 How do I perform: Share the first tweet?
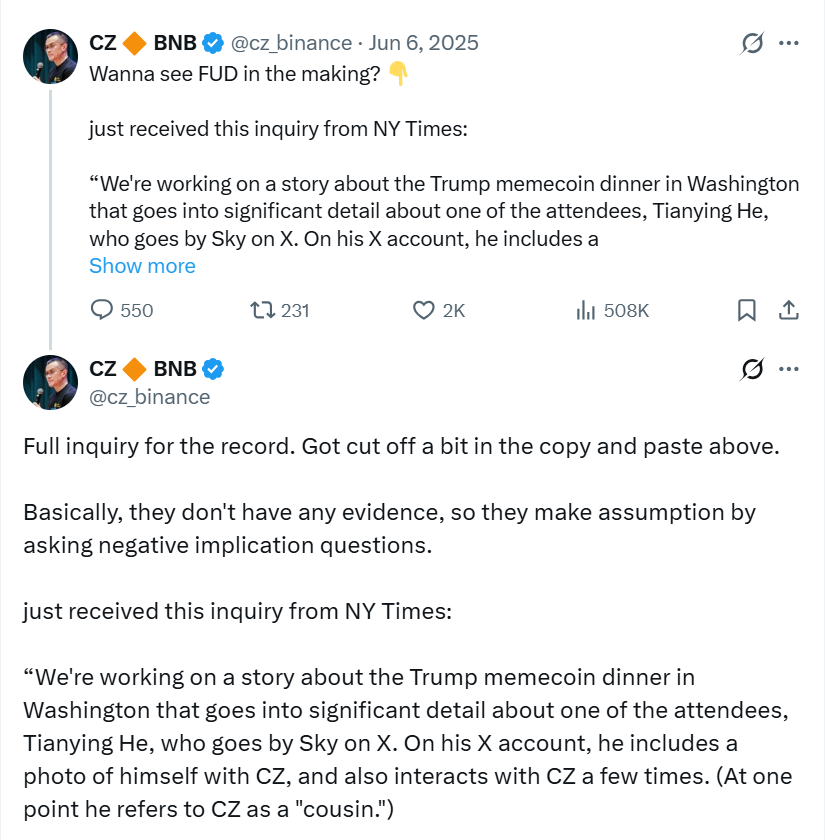(x=788, y=311)
